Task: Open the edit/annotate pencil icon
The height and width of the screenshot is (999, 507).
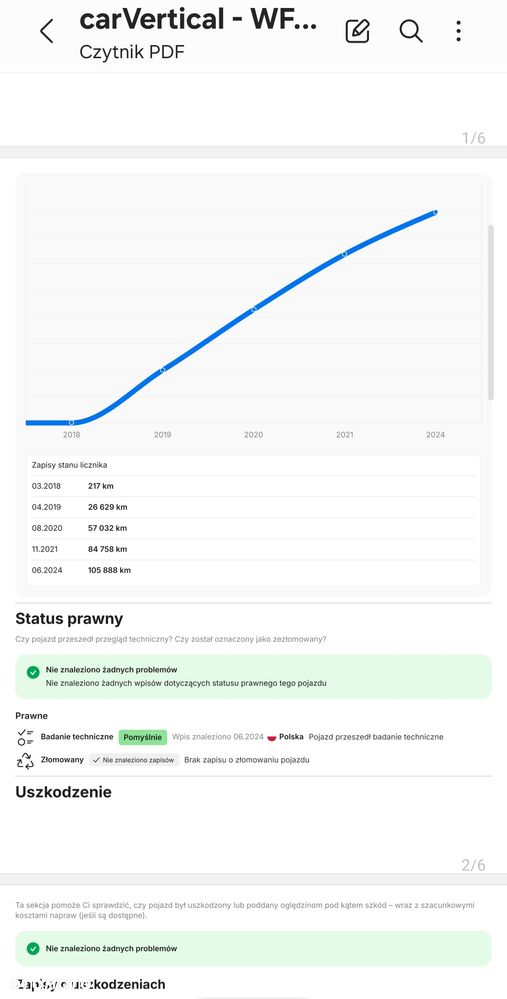Action: pyautogui.click(x=357, y=31)
